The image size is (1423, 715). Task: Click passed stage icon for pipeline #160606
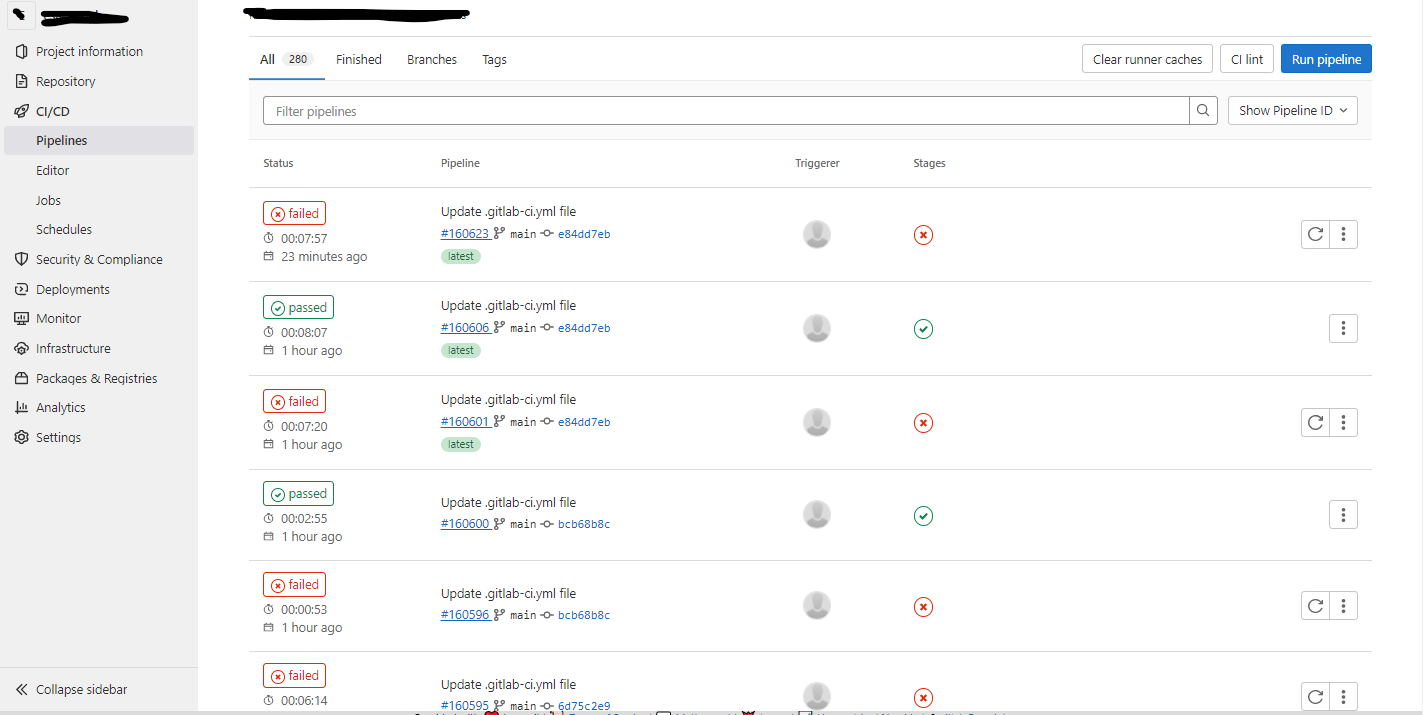coord(923,328)
